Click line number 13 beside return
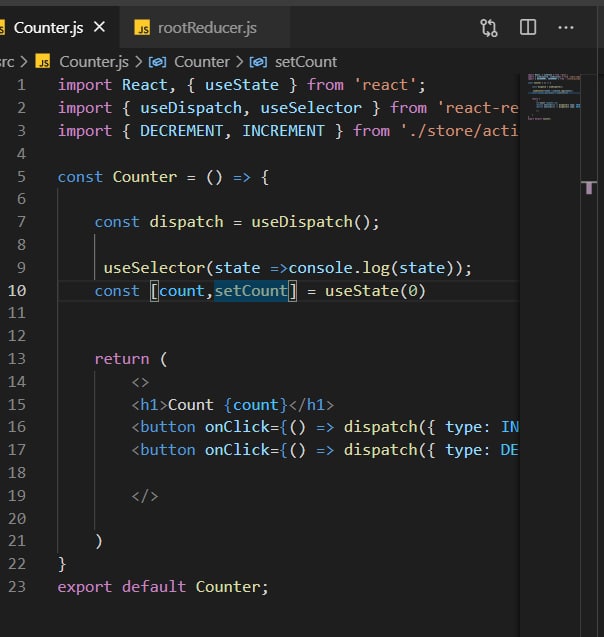 coord(18,359)
